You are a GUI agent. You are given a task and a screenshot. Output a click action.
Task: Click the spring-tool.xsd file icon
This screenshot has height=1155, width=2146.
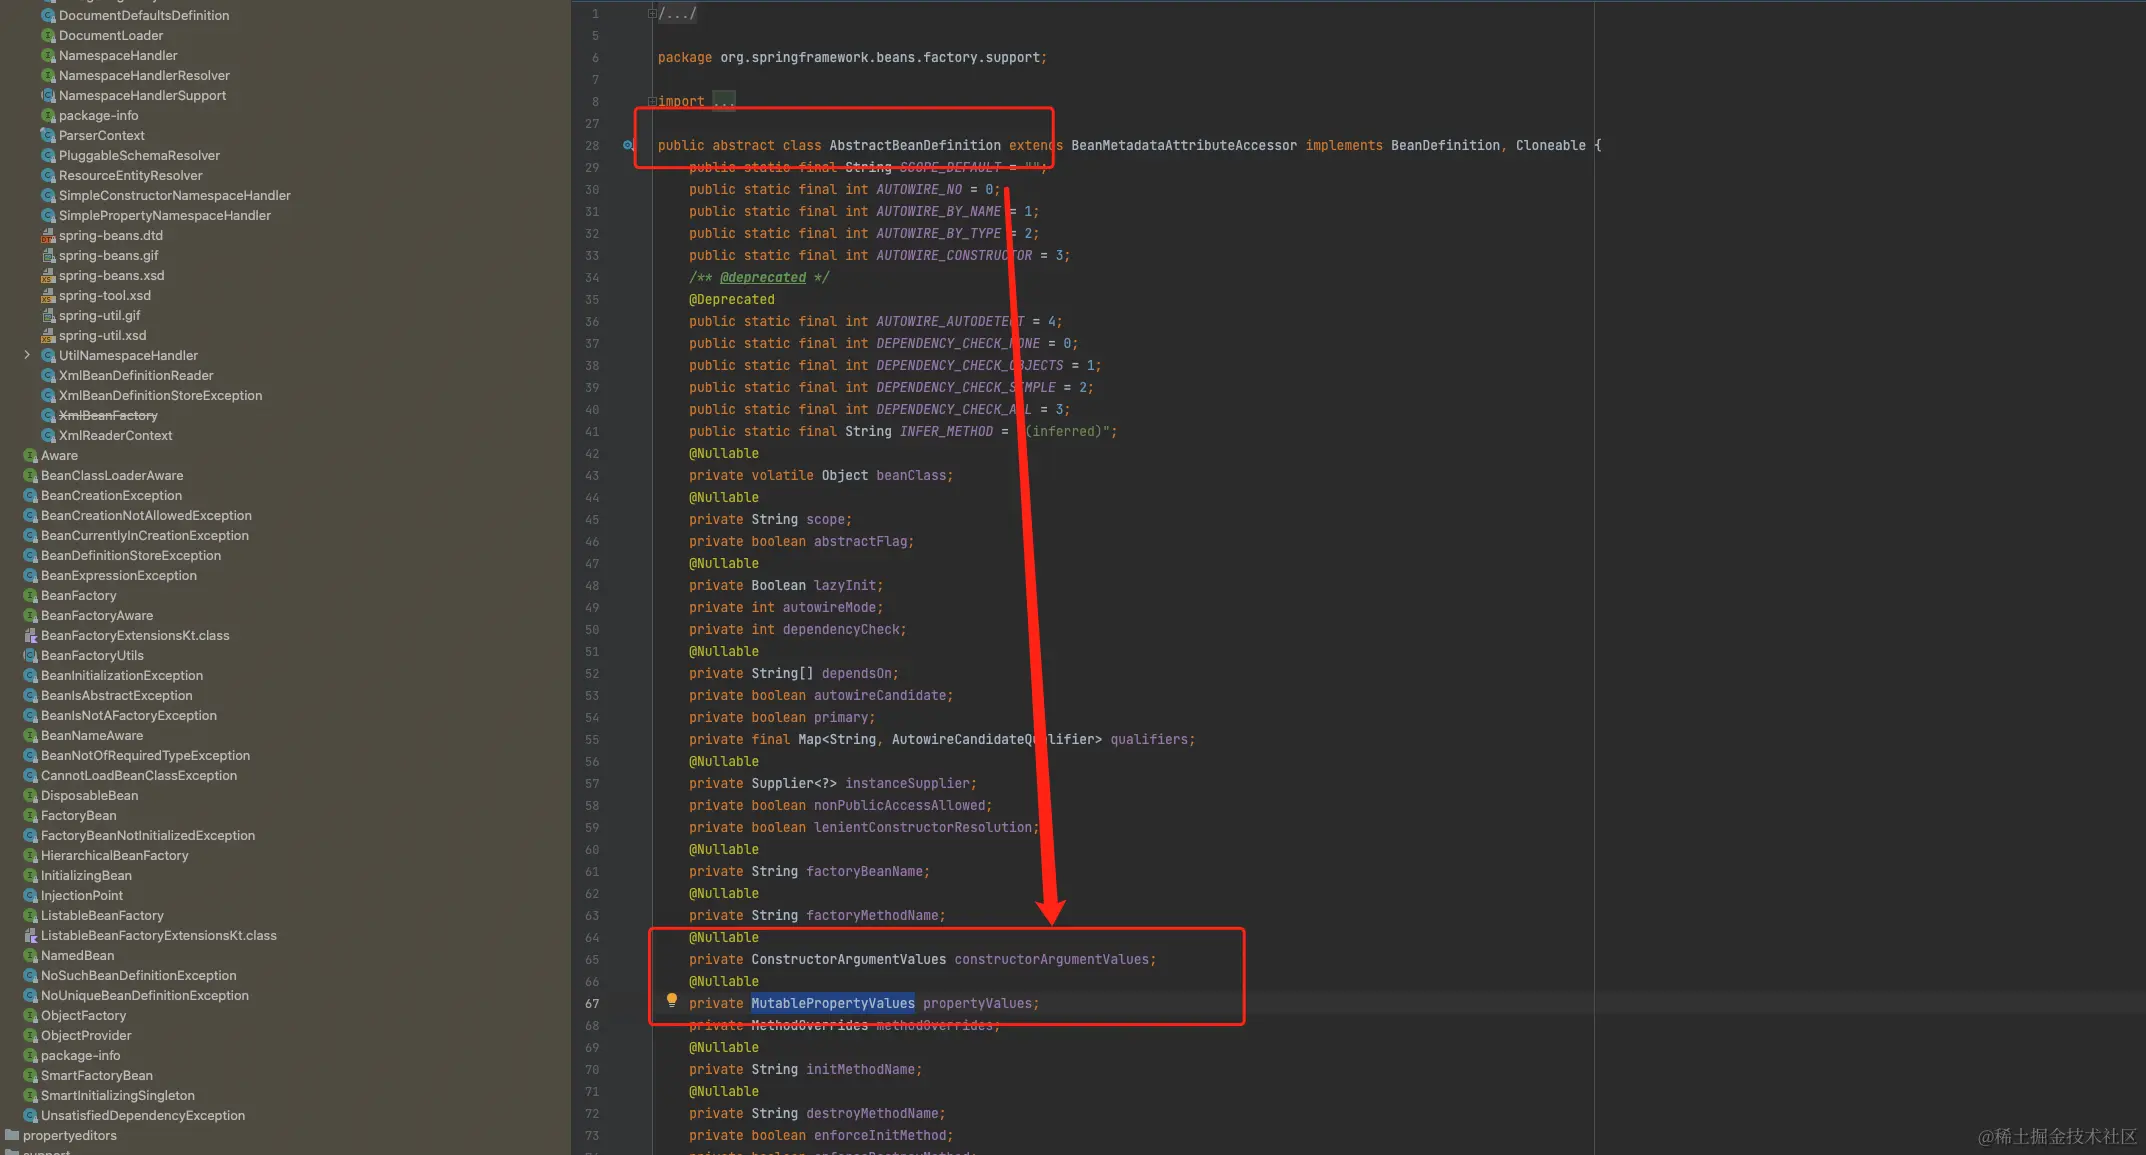48,296
